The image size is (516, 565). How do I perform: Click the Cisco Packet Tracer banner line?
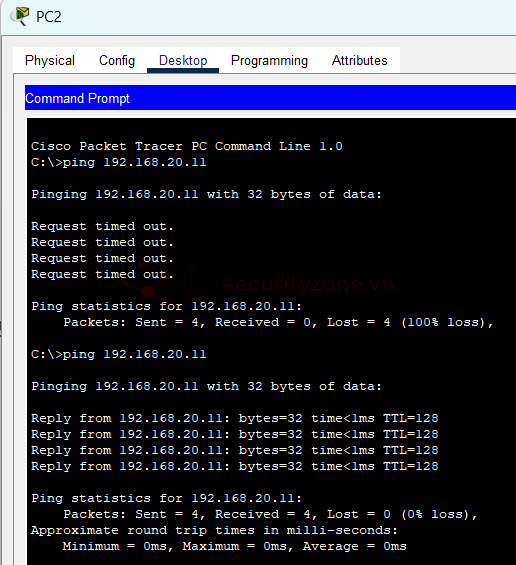(187, 146)
